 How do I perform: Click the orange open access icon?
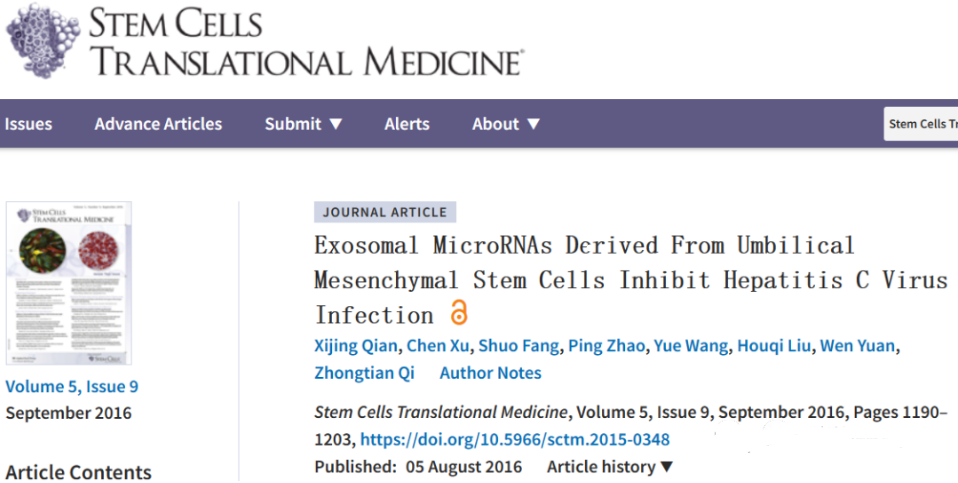point(459,313)
